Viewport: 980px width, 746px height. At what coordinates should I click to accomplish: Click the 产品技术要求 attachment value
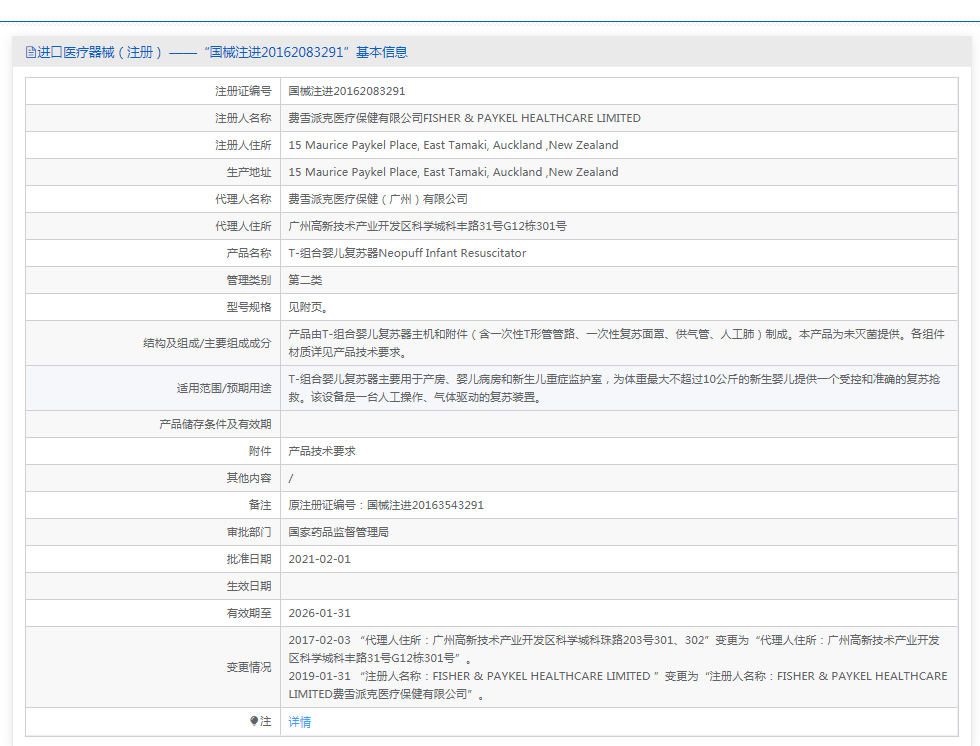click(322, 451)
